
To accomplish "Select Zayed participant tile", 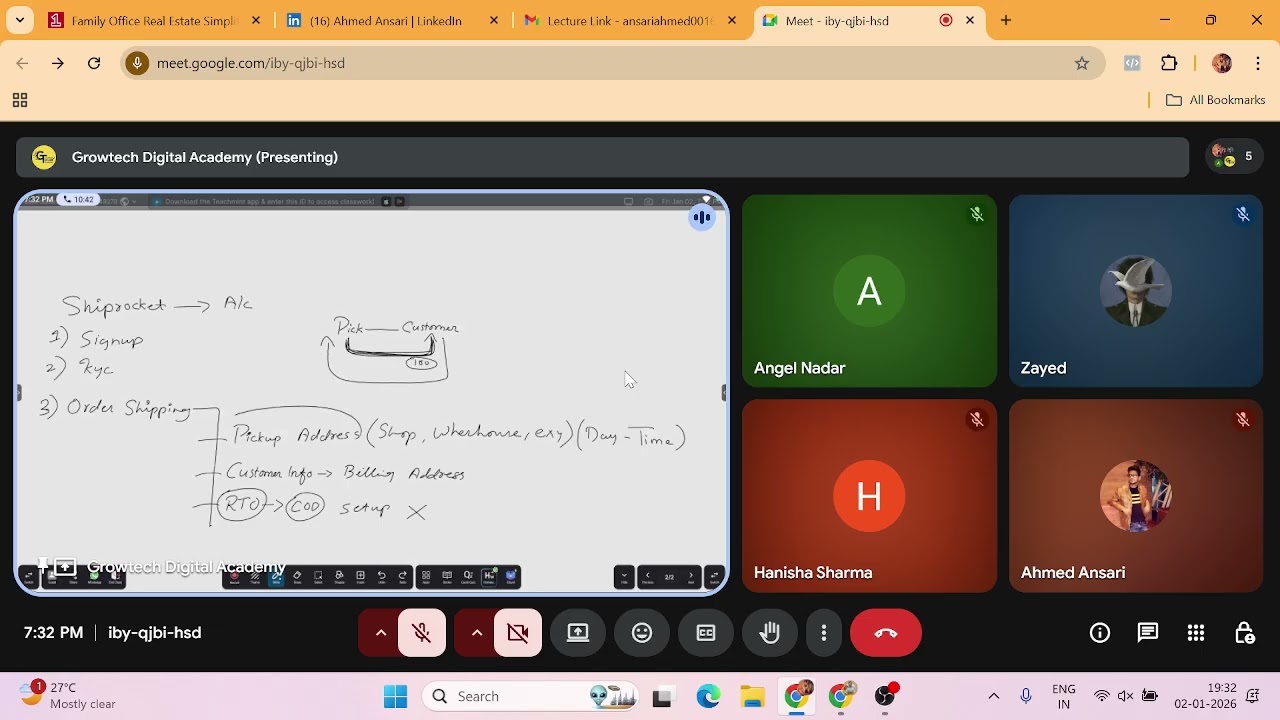I will (1136, 291).
